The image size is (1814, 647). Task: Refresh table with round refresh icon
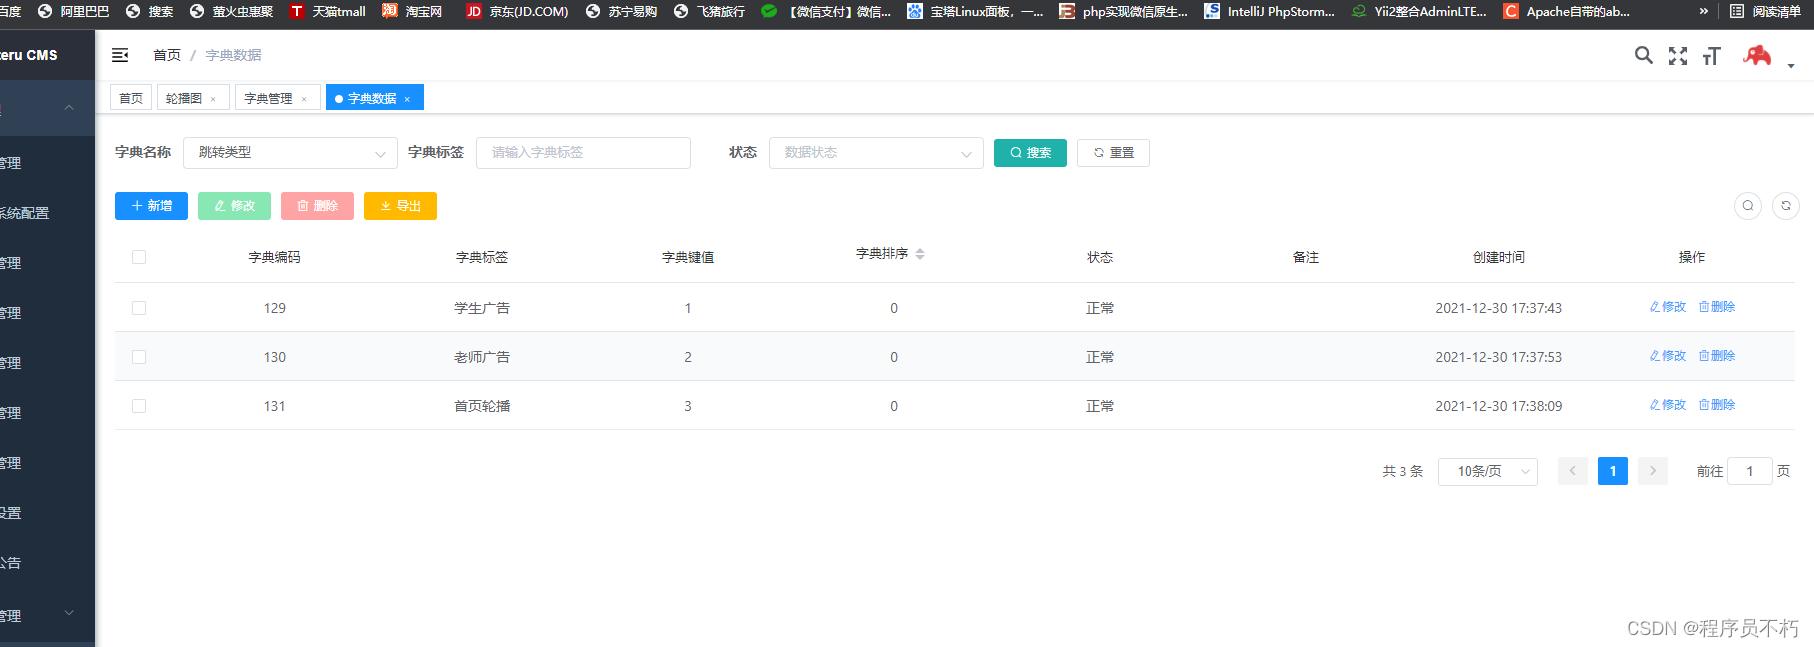[1786, 206]
